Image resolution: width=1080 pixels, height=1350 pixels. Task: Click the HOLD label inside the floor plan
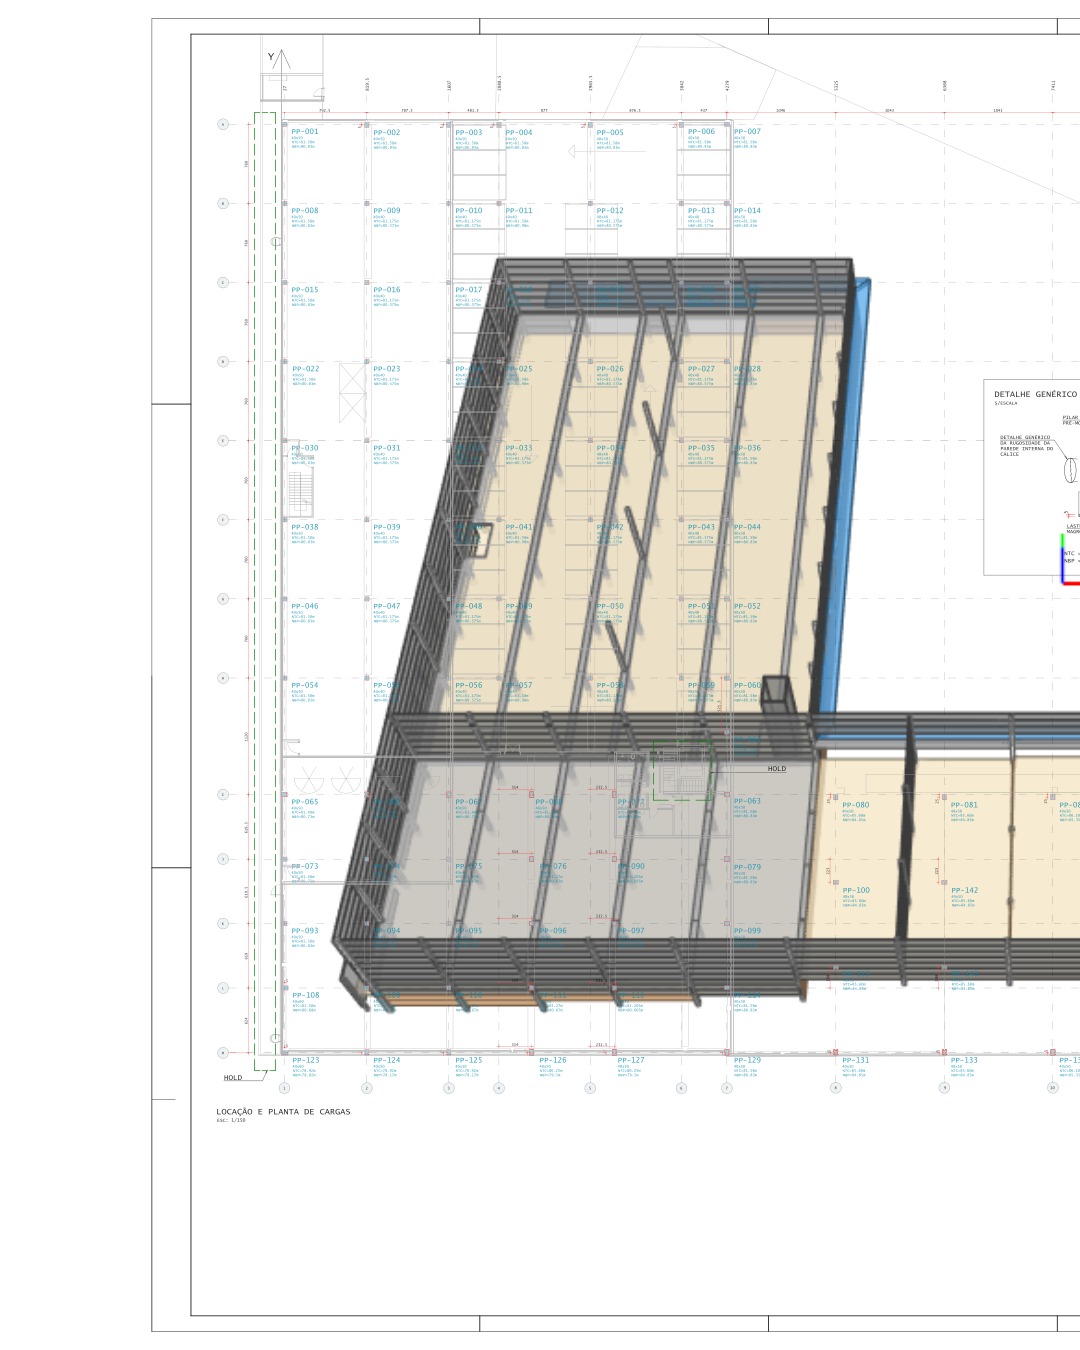776,769
